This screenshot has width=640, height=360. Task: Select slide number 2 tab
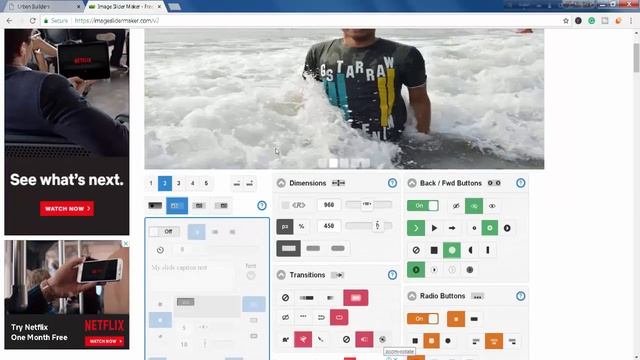click(165, 183)
